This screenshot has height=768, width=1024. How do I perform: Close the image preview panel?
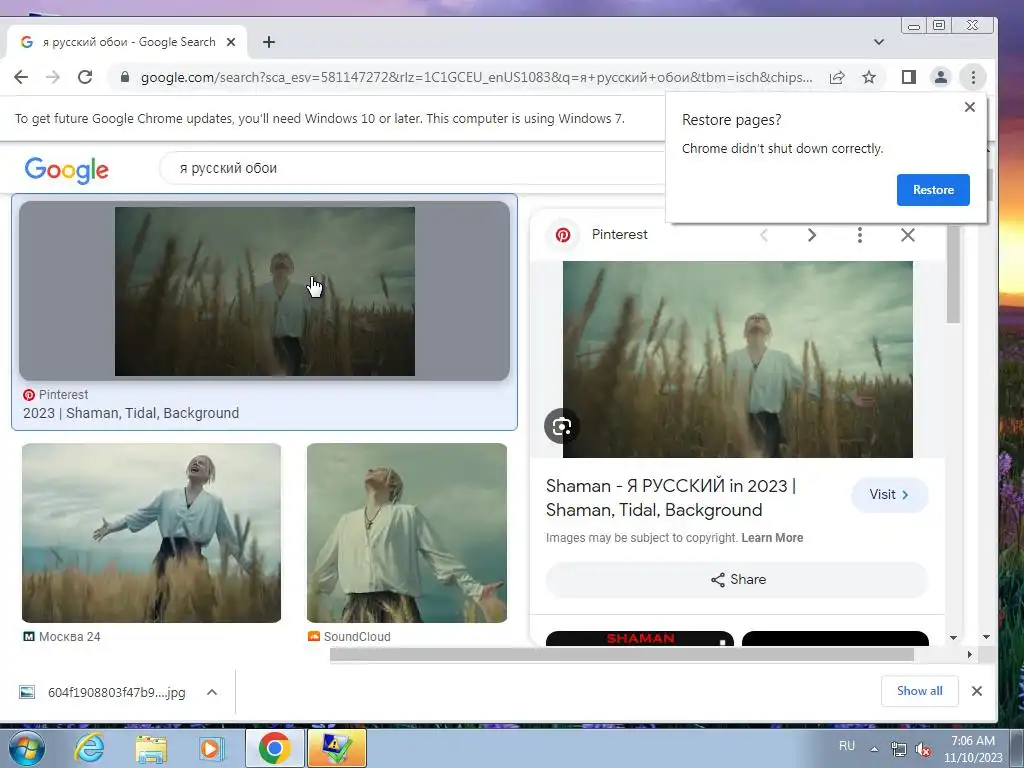[x=908, y=234]
